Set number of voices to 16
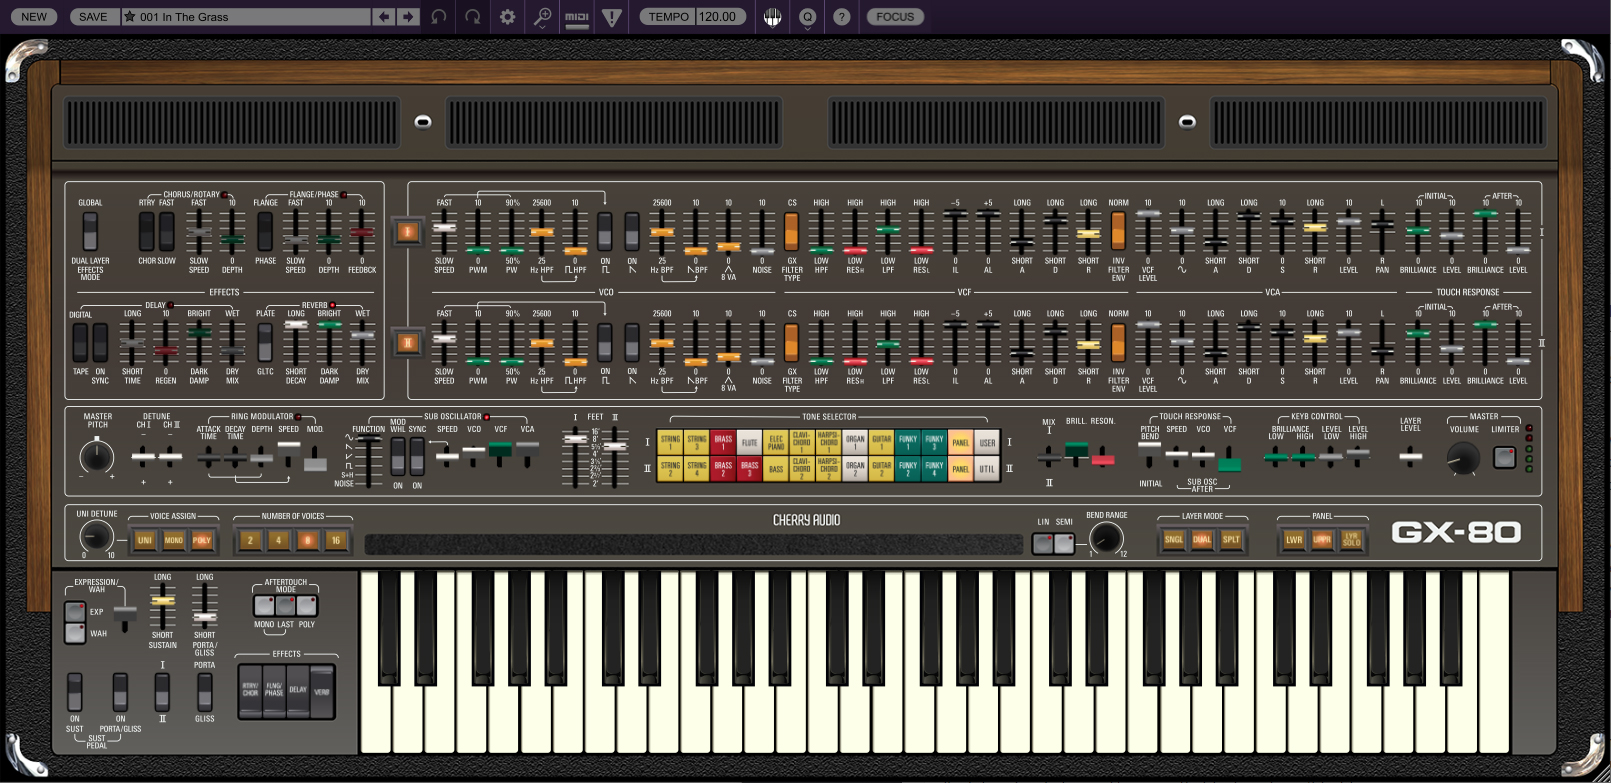Viewport: 1611px width, 783px height. tap(336, 540)
